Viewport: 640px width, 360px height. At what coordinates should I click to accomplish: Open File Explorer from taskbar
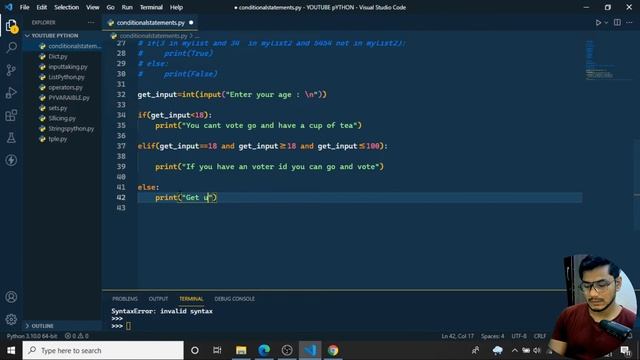coord(241,350)
